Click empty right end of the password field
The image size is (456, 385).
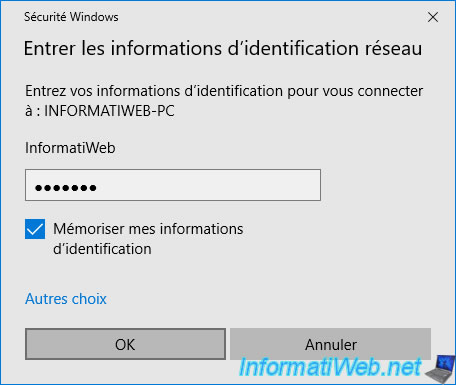(x=283, y=185)
